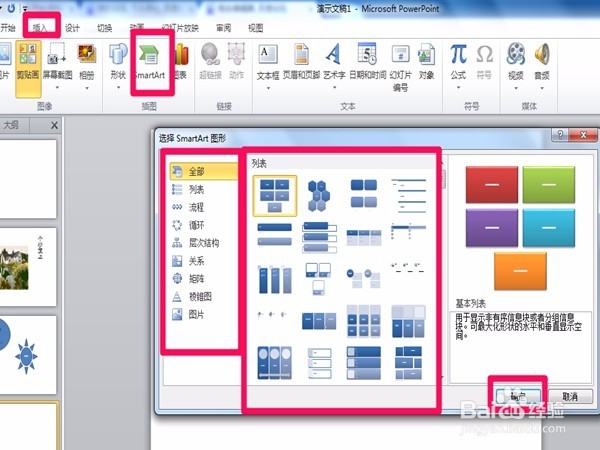Select the slide thumbnail with house photo
Image resolution: width=600 pixels, height=450 pixels.
[27, 267]
